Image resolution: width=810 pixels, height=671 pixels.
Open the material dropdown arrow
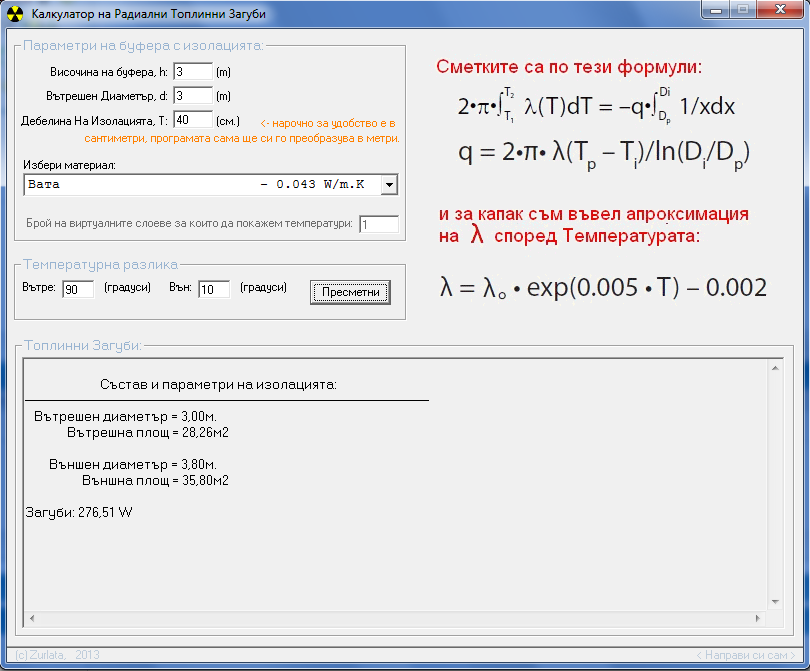point(389,185)
